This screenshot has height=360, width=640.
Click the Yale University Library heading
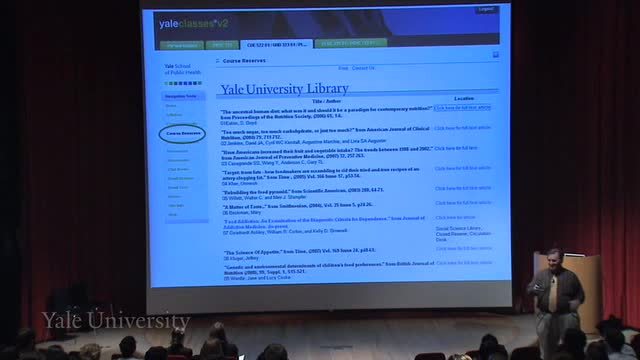pyautogui.click(x=284, y=89)
